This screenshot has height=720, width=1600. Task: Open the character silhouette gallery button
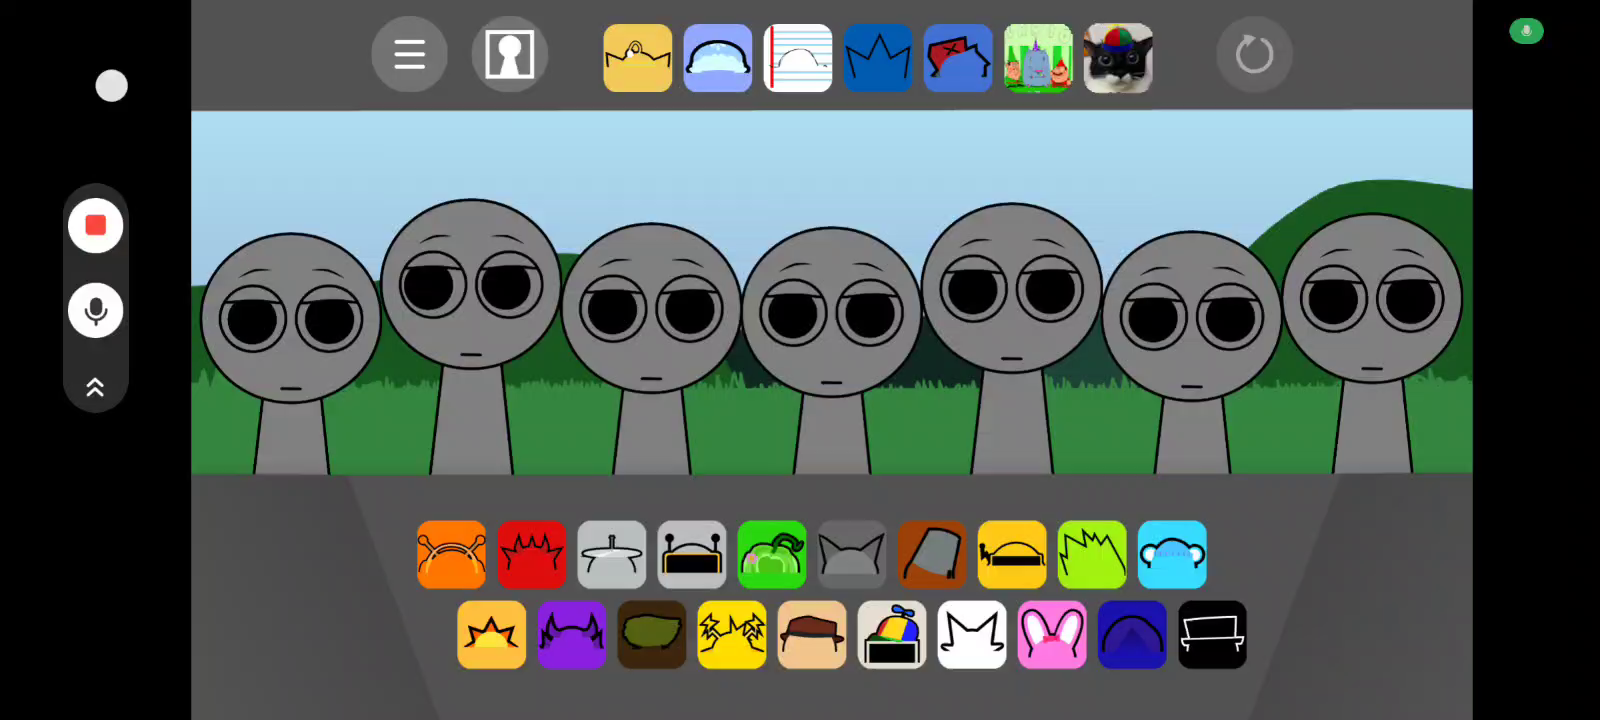[509, 54]
